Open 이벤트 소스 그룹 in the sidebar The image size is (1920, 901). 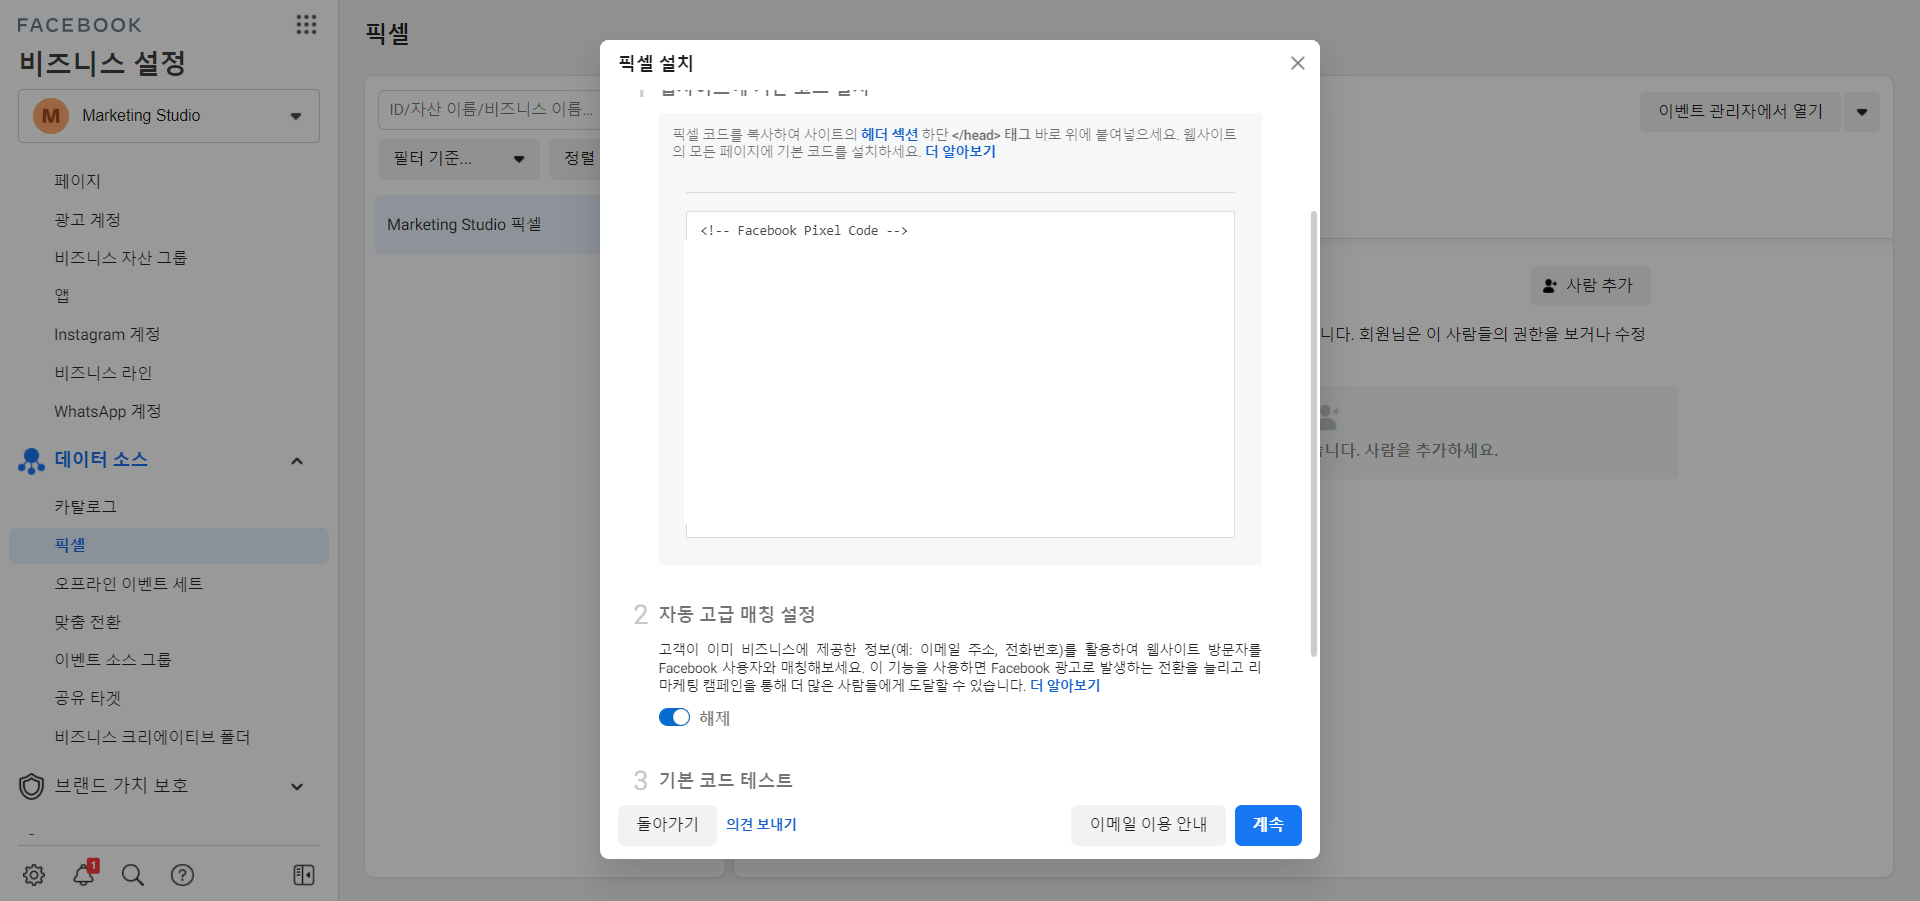[113, 660]
